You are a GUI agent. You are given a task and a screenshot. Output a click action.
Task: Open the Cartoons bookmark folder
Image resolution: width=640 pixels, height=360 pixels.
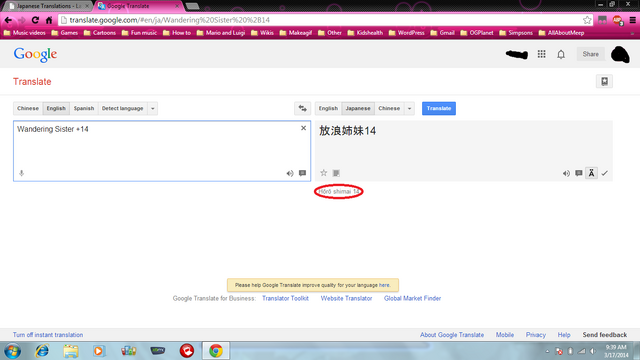click(x=100, y=33)
